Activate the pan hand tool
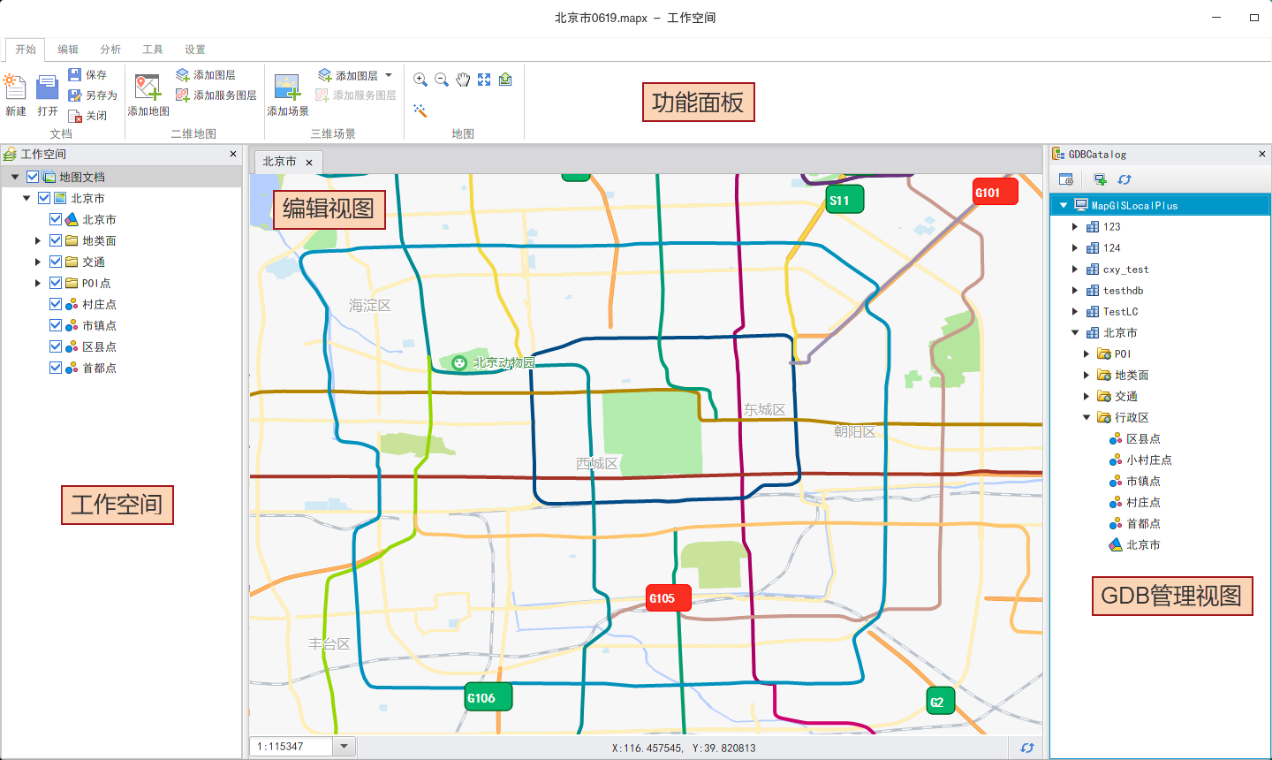1272x760 pixels. point(463,80)
